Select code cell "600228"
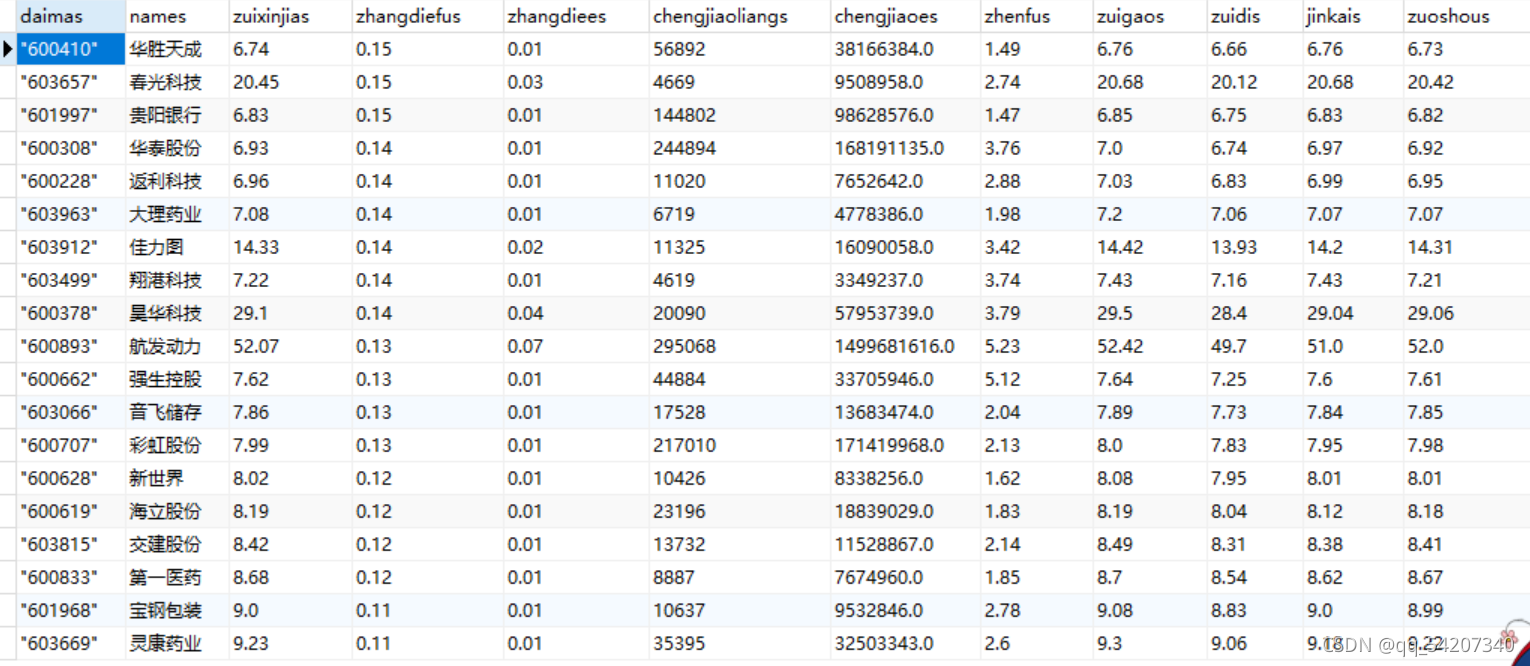This screenshot has height=666, width=1530. (x=71, y=181)
